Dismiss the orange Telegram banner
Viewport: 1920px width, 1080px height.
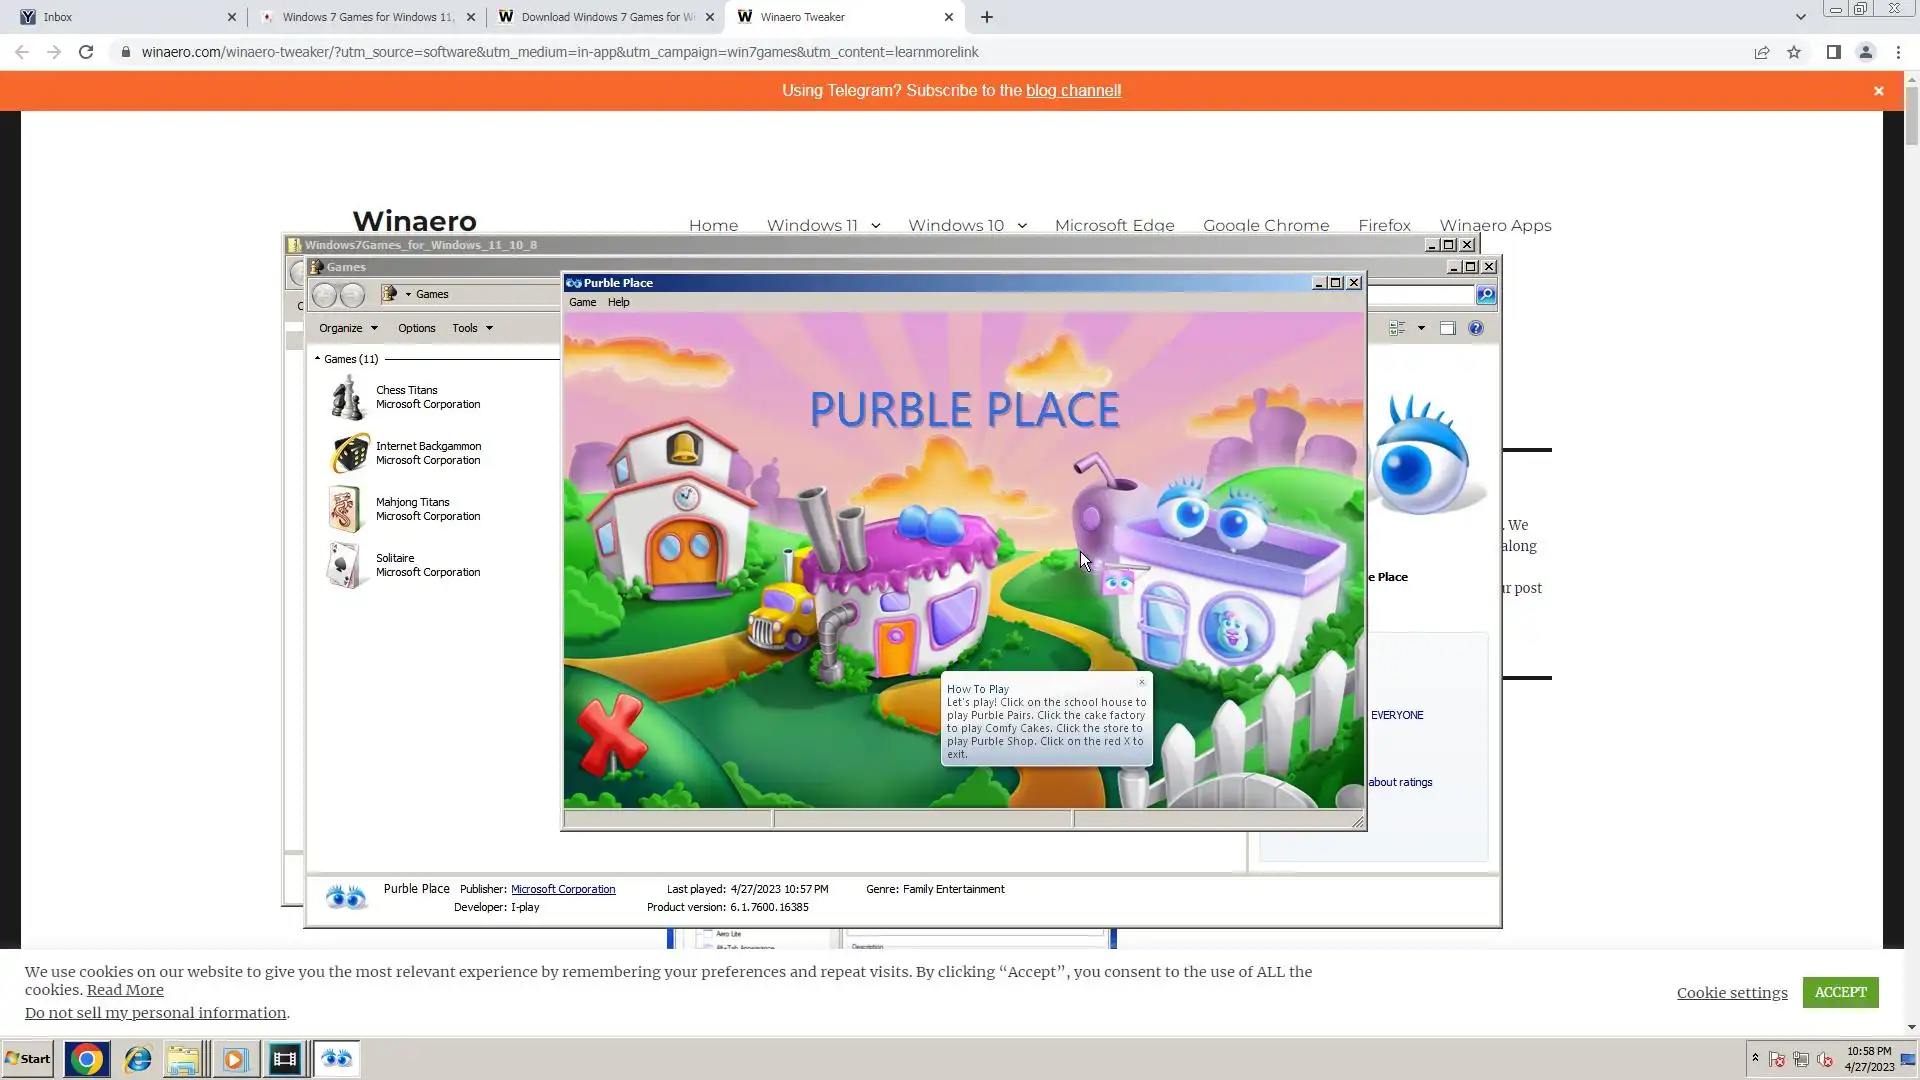click(x=1879, y=91)
